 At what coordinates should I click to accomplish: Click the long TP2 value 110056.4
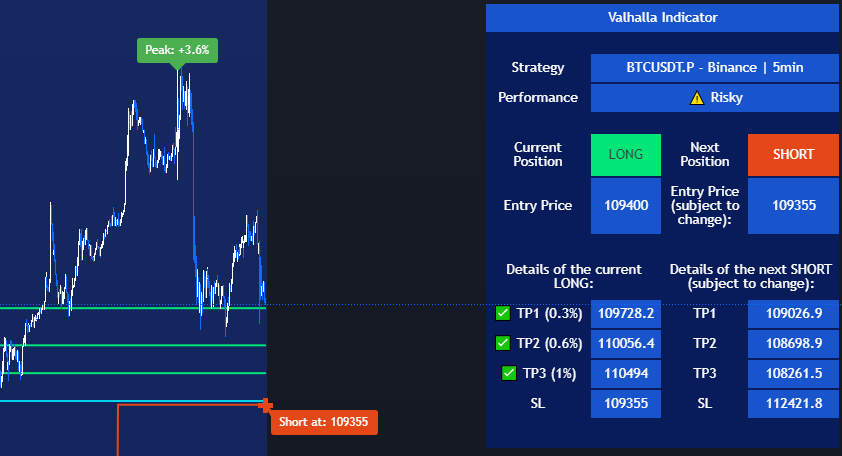click(626, 344)
